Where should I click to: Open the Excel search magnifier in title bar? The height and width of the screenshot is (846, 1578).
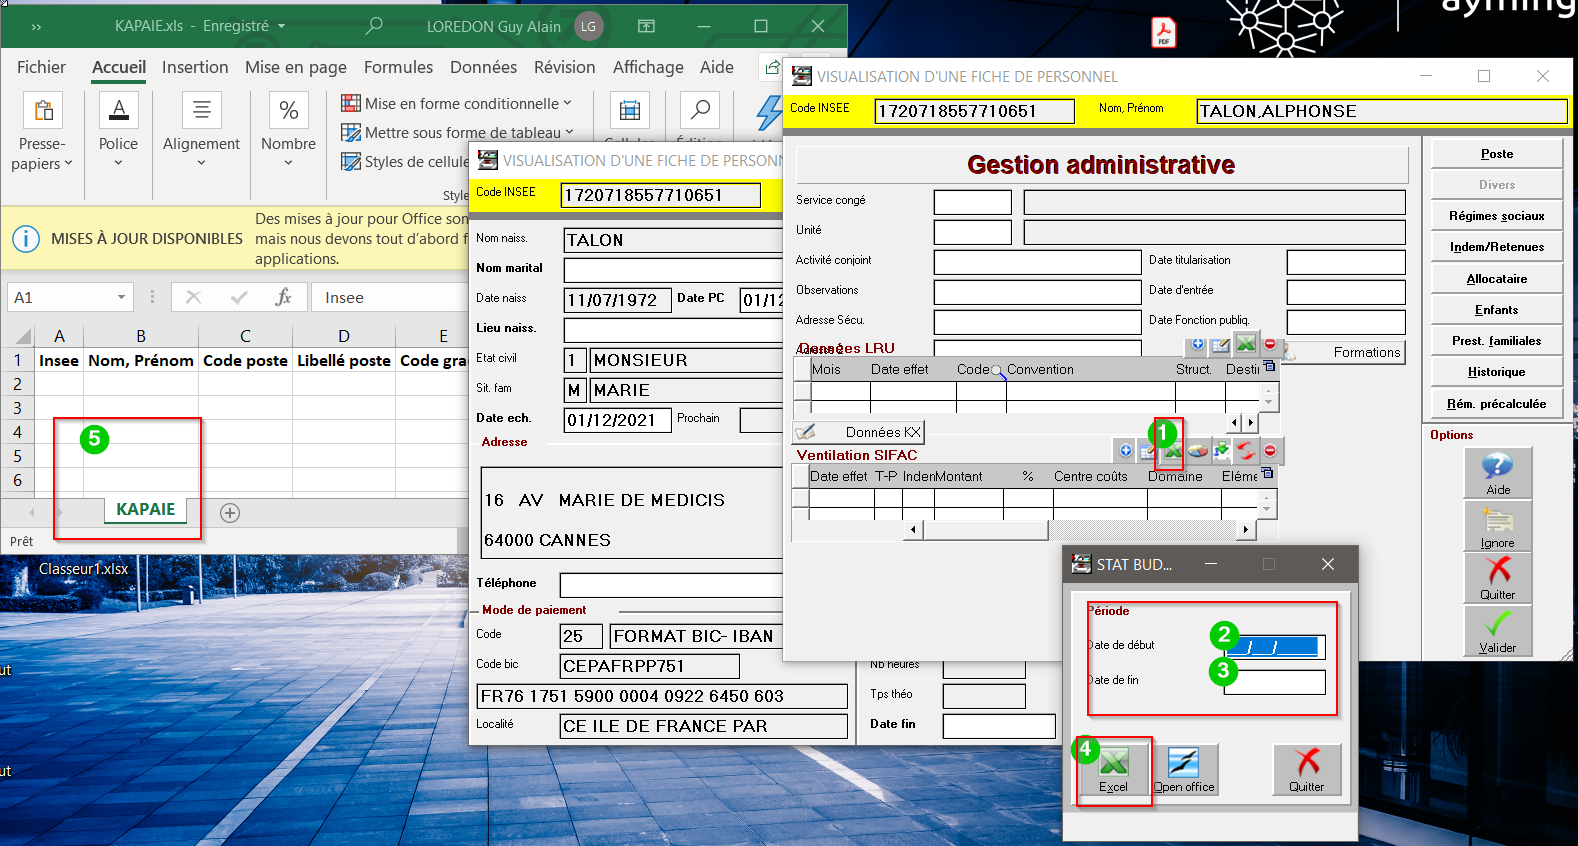(374, 26)
